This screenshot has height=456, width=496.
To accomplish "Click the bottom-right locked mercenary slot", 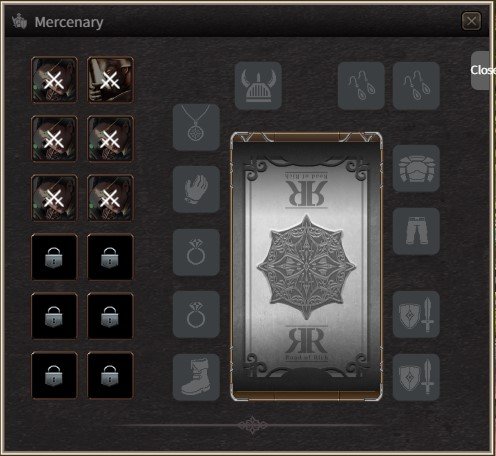I will click(110, 375).
